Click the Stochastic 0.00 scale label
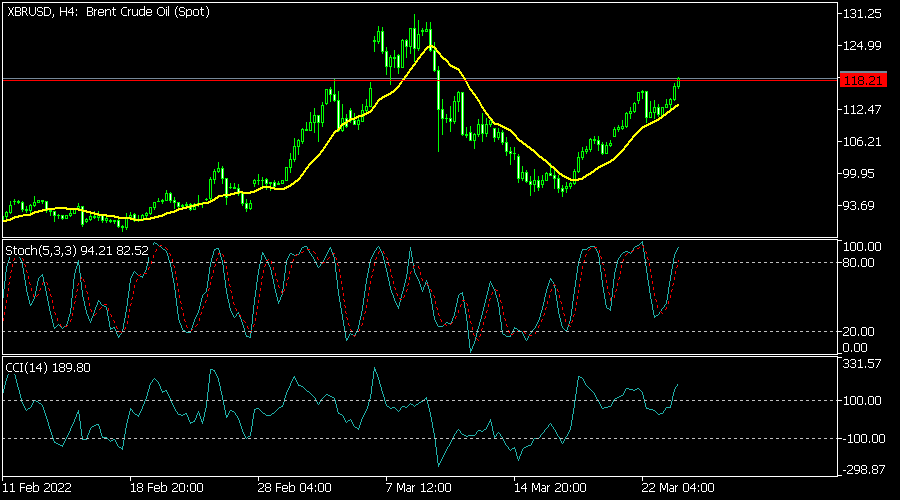The image size is (900, 500). [855, 347]
